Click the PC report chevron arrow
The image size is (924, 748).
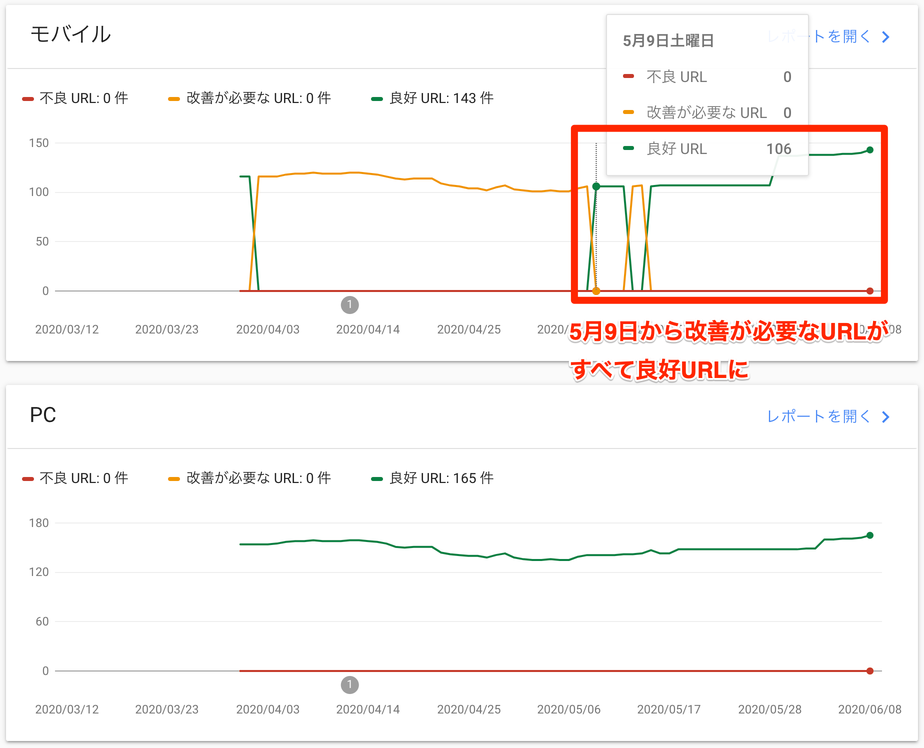(x=885, y=417)
